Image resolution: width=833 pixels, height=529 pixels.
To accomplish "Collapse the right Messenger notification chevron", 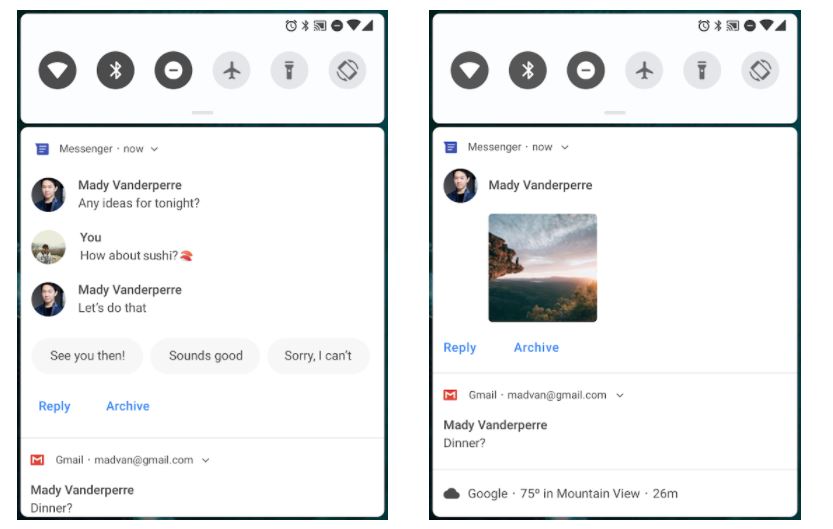I will pyautogui.click(x=565, y=147).
